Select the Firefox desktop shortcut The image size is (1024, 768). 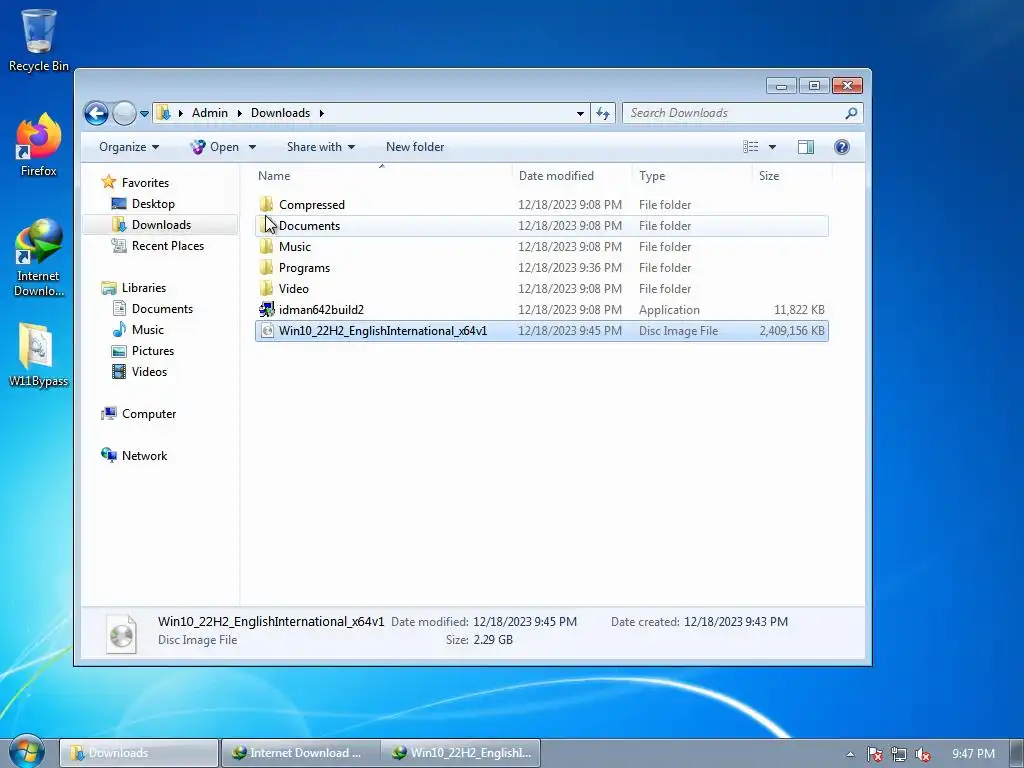39,145
